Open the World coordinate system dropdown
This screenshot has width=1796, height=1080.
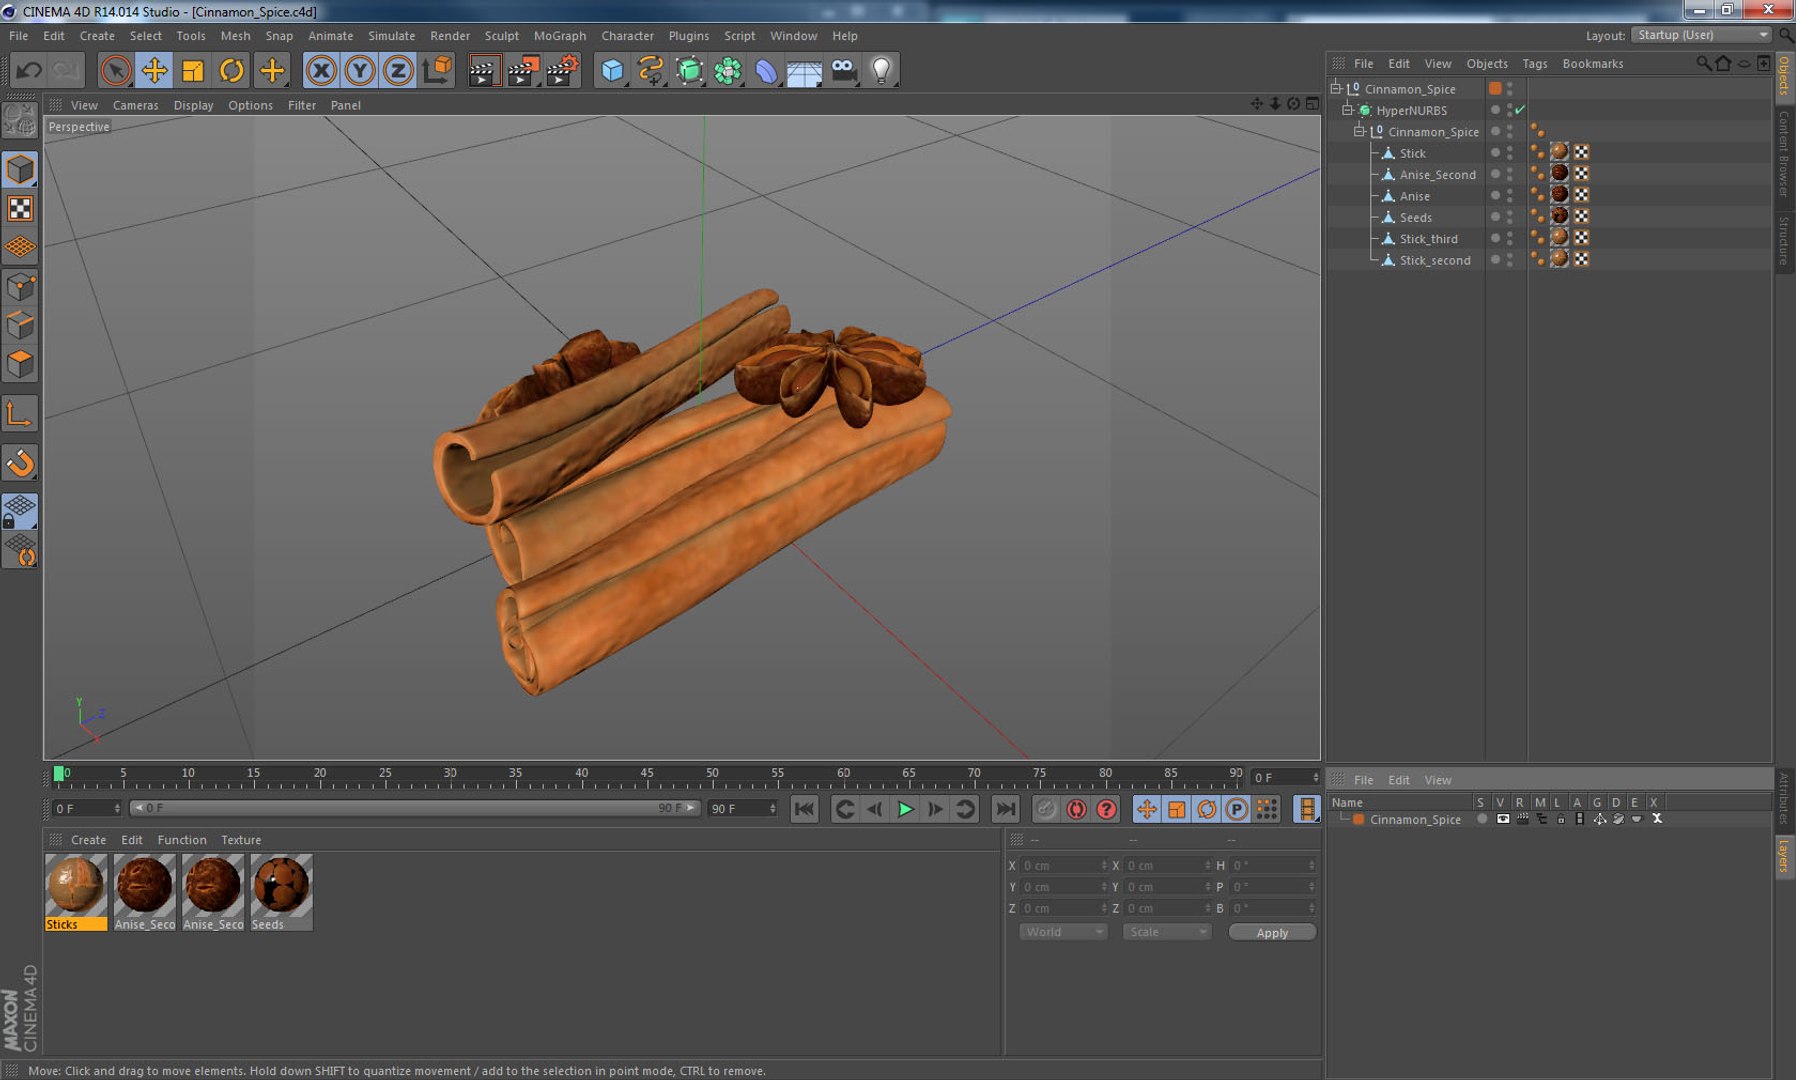[1063, 932]
